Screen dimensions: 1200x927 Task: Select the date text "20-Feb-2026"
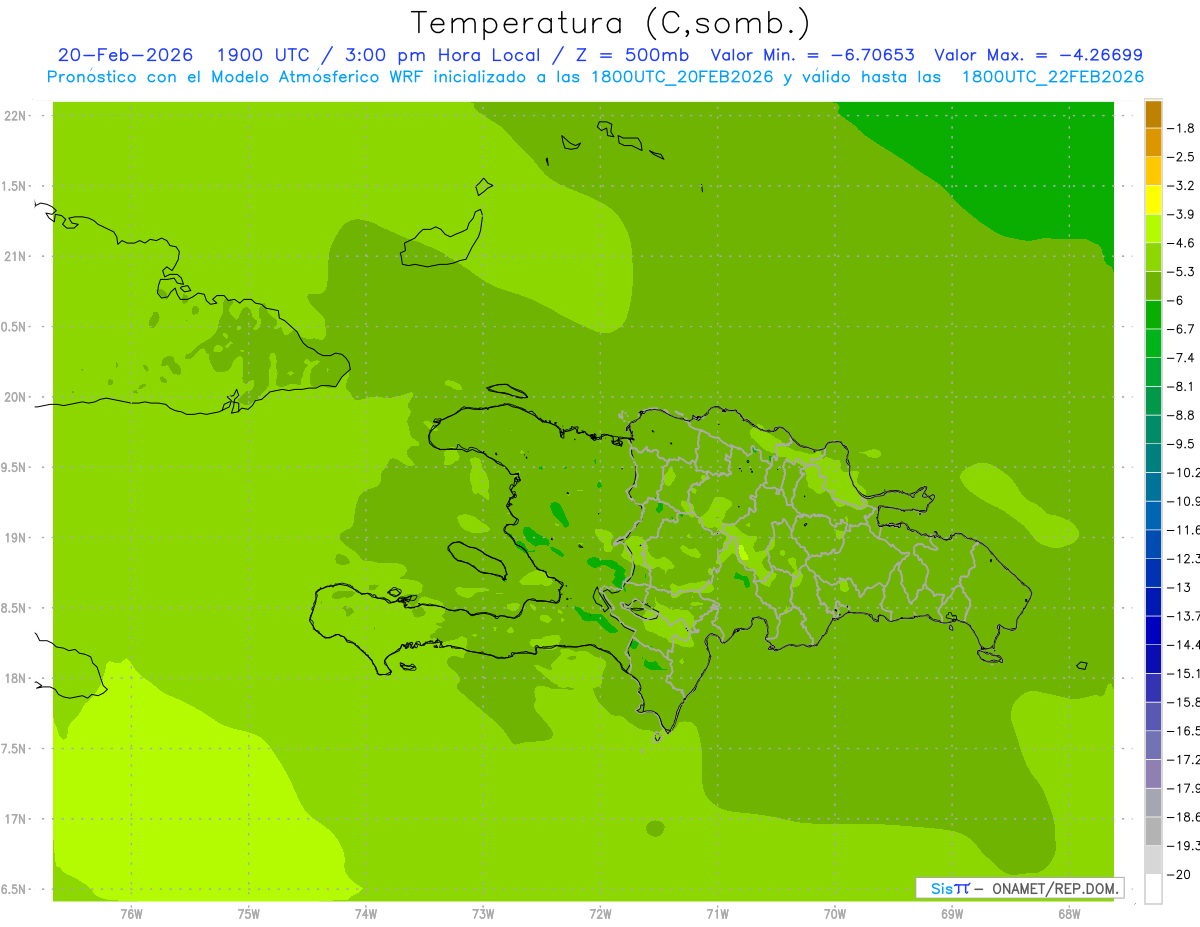tap(125, 55)
